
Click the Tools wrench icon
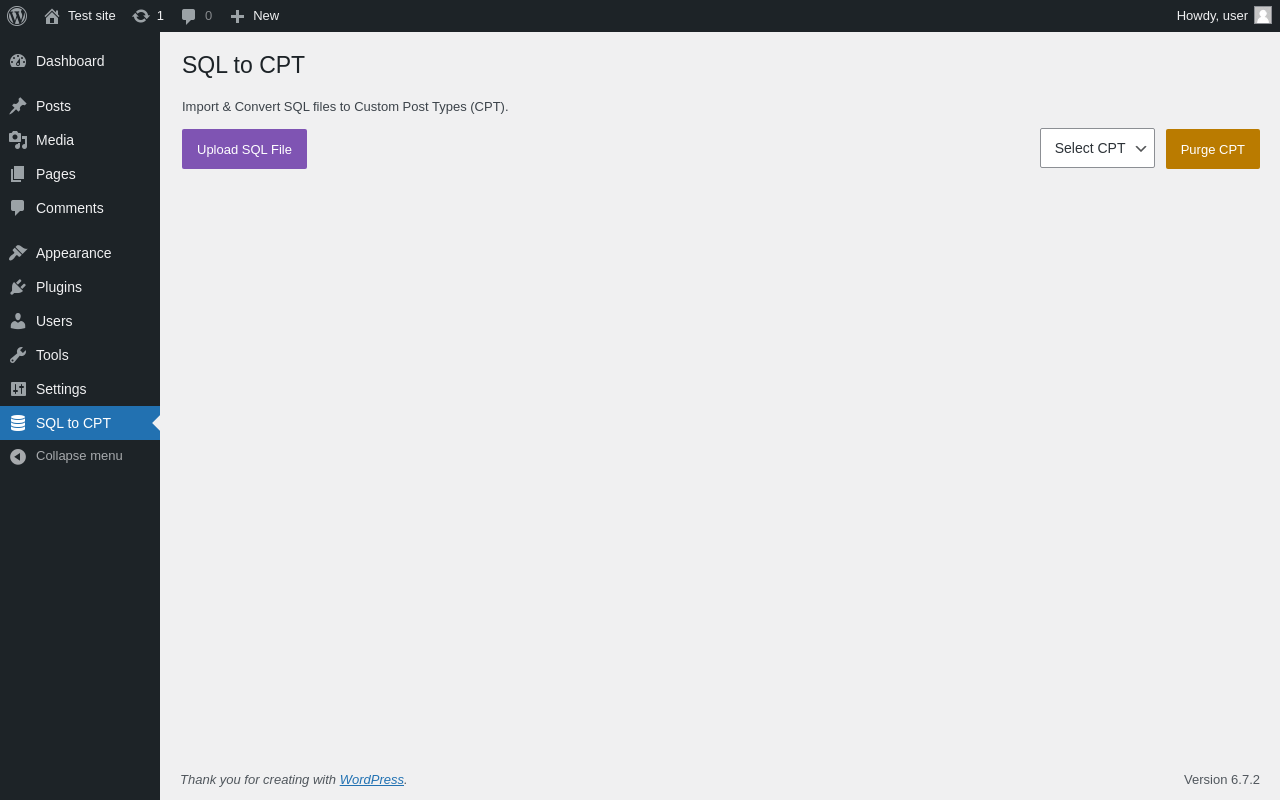(18, 355)
